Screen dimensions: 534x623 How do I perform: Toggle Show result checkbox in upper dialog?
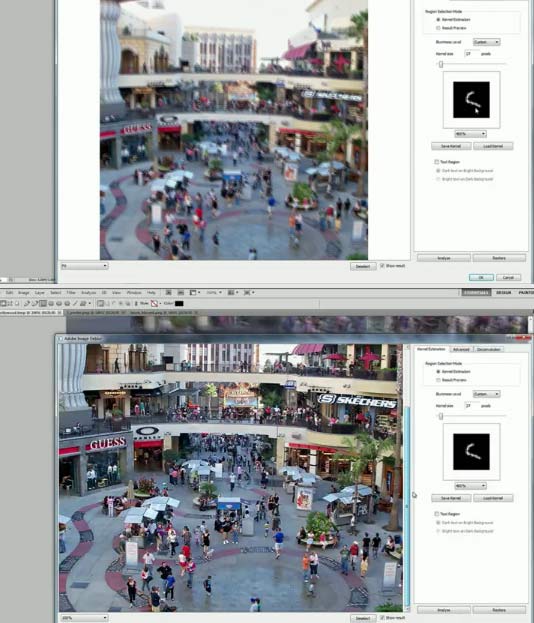click(382, 265)
